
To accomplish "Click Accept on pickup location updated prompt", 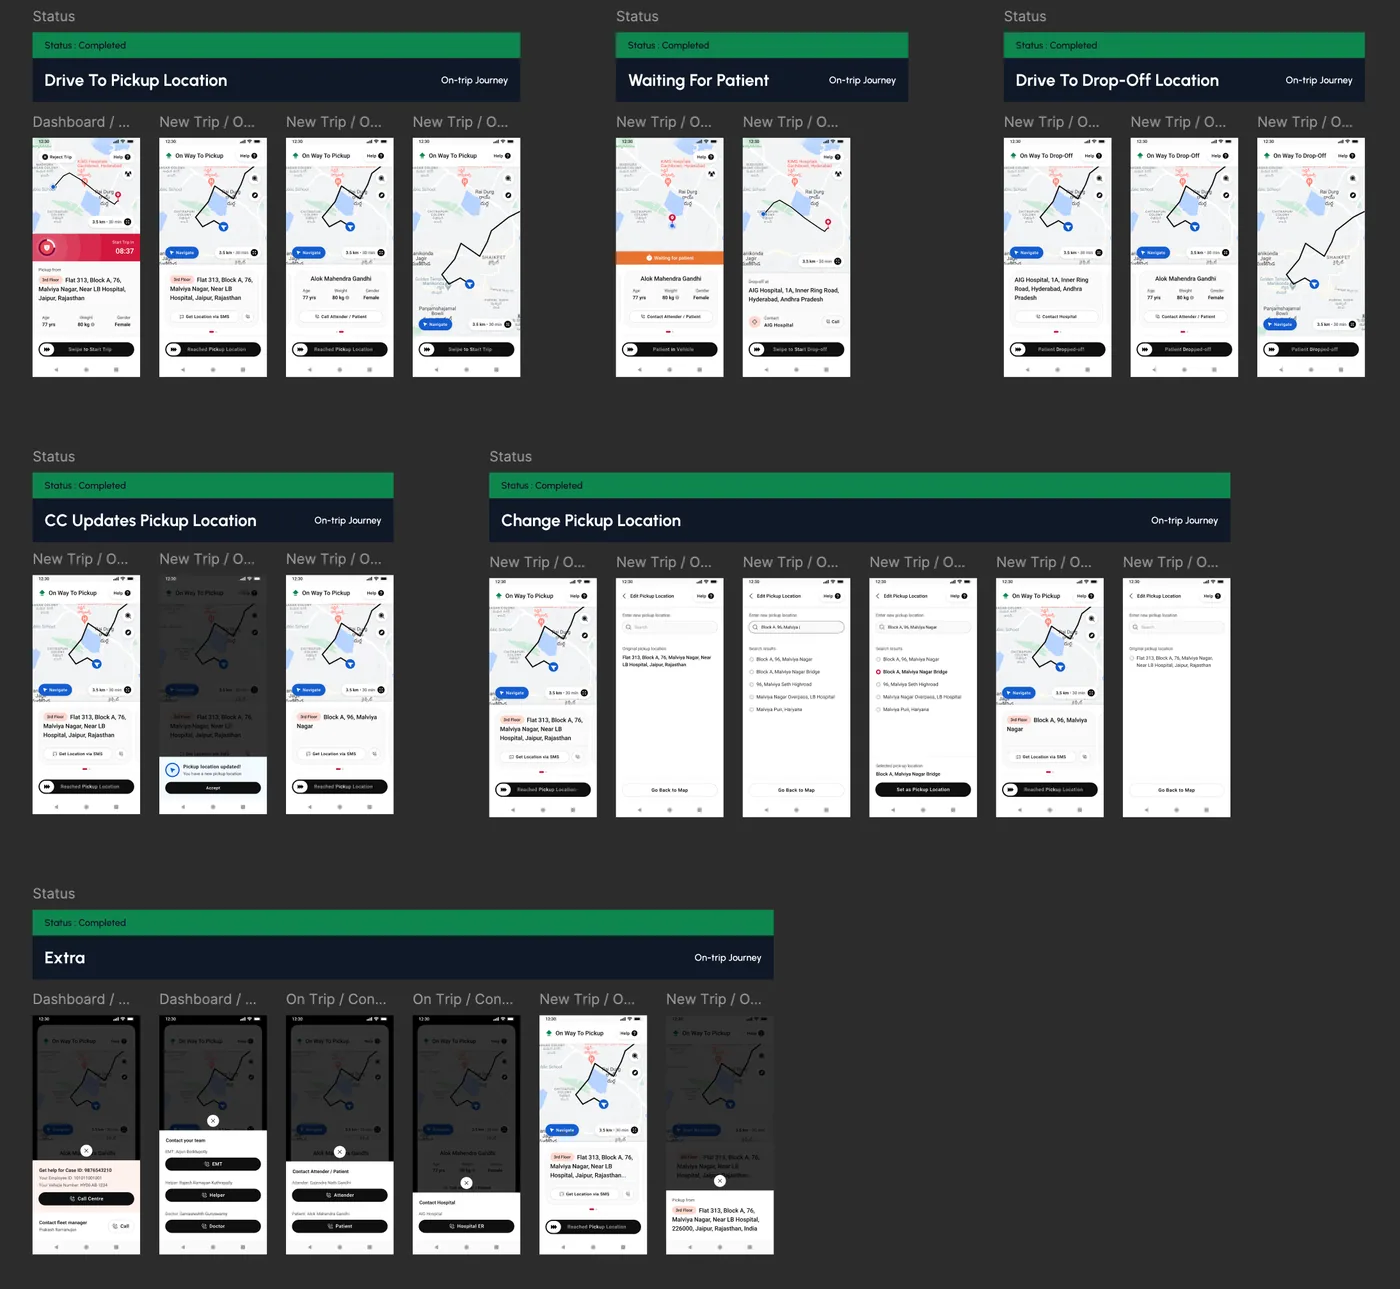I will point(213,788).
